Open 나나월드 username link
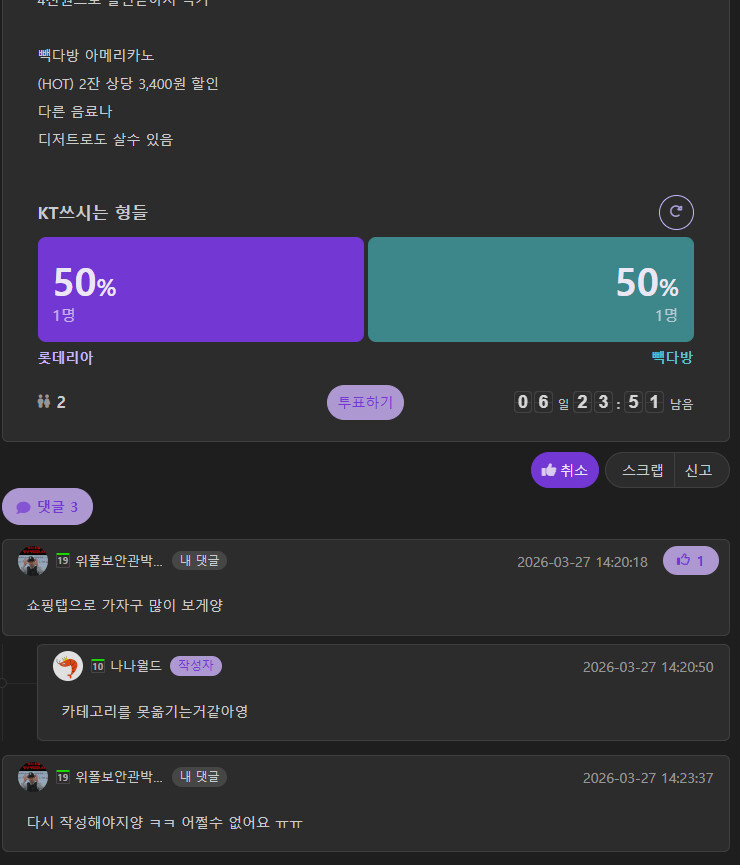The image size is (740, 865). [136, 666]
